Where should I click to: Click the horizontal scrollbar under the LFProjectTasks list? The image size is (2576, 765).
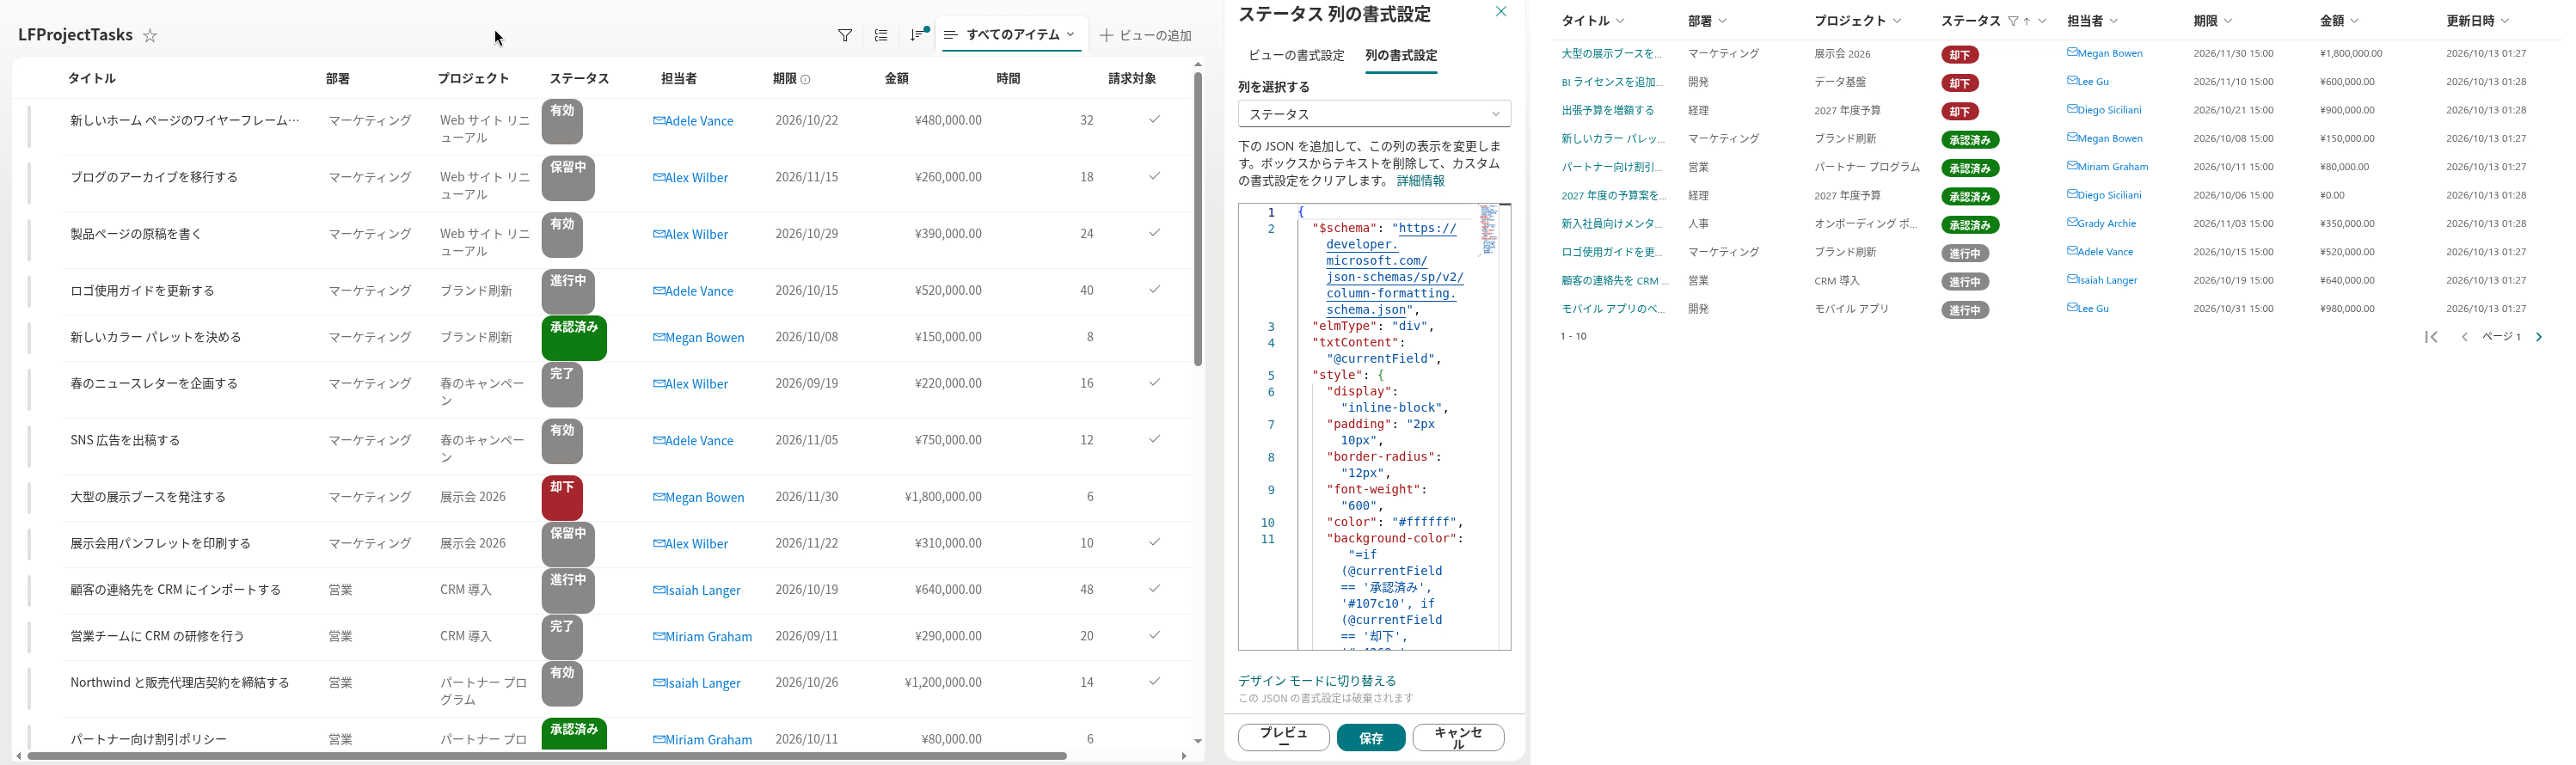click(547, 756)
